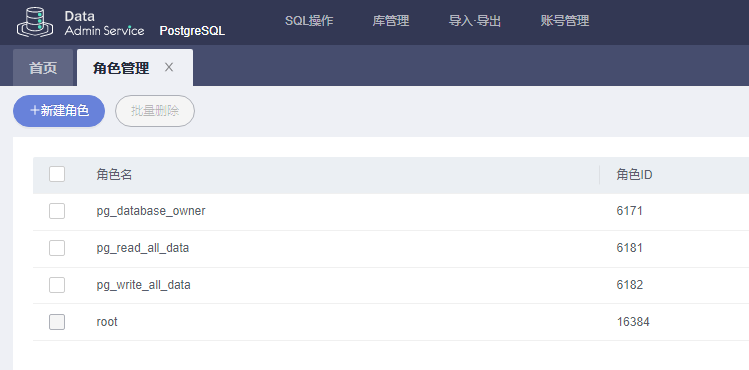The image size is (749, 370).
Task: Click the 角色名 column header
Action: tap(114, 175)
